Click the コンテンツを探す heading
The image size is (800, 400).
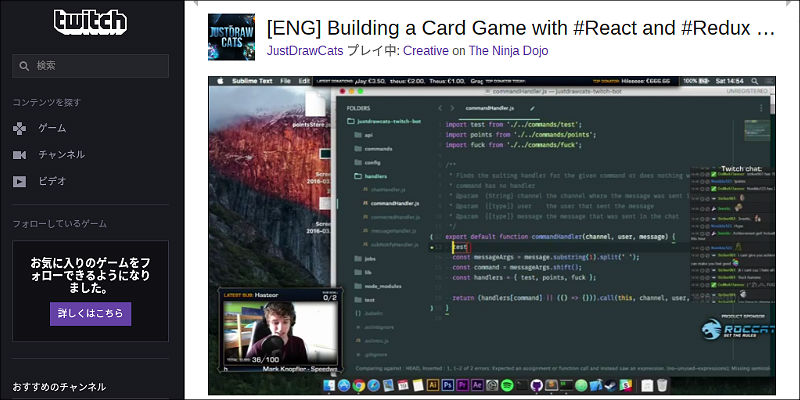click(46, 103)
